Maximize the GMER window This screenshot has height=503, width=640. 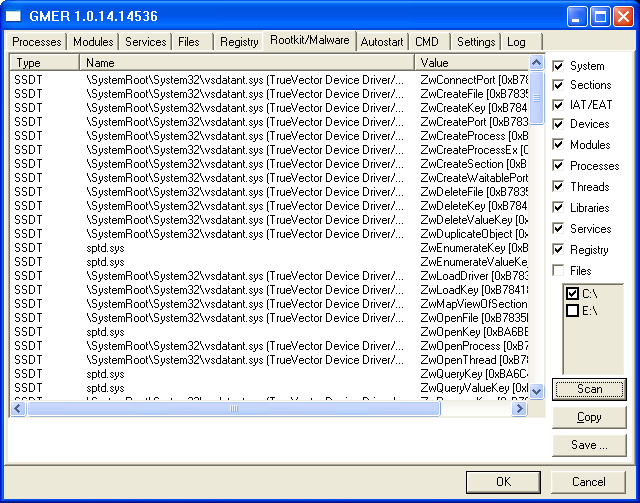600,16
